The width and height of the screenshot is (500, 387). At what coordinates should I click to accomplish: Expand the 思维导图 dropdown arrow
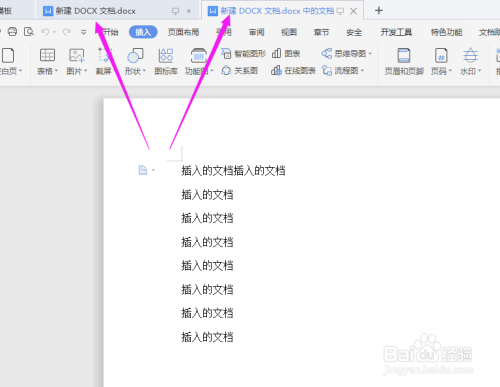point(370,53)
